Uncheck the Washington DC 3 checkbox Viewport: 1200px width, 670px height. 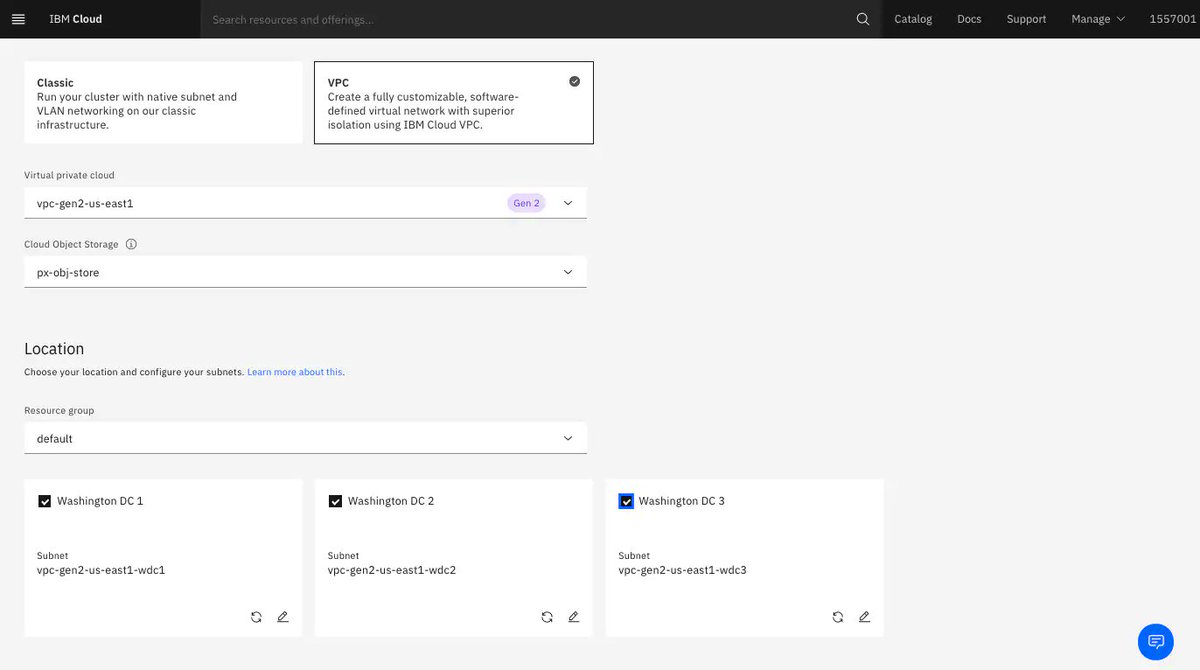point(626,501)
